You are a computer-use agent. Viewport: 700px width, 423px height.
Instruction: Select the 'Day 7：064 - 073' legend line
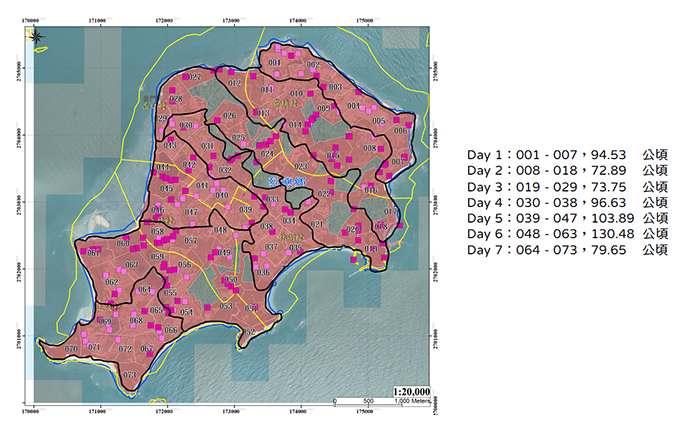point(567,249)
